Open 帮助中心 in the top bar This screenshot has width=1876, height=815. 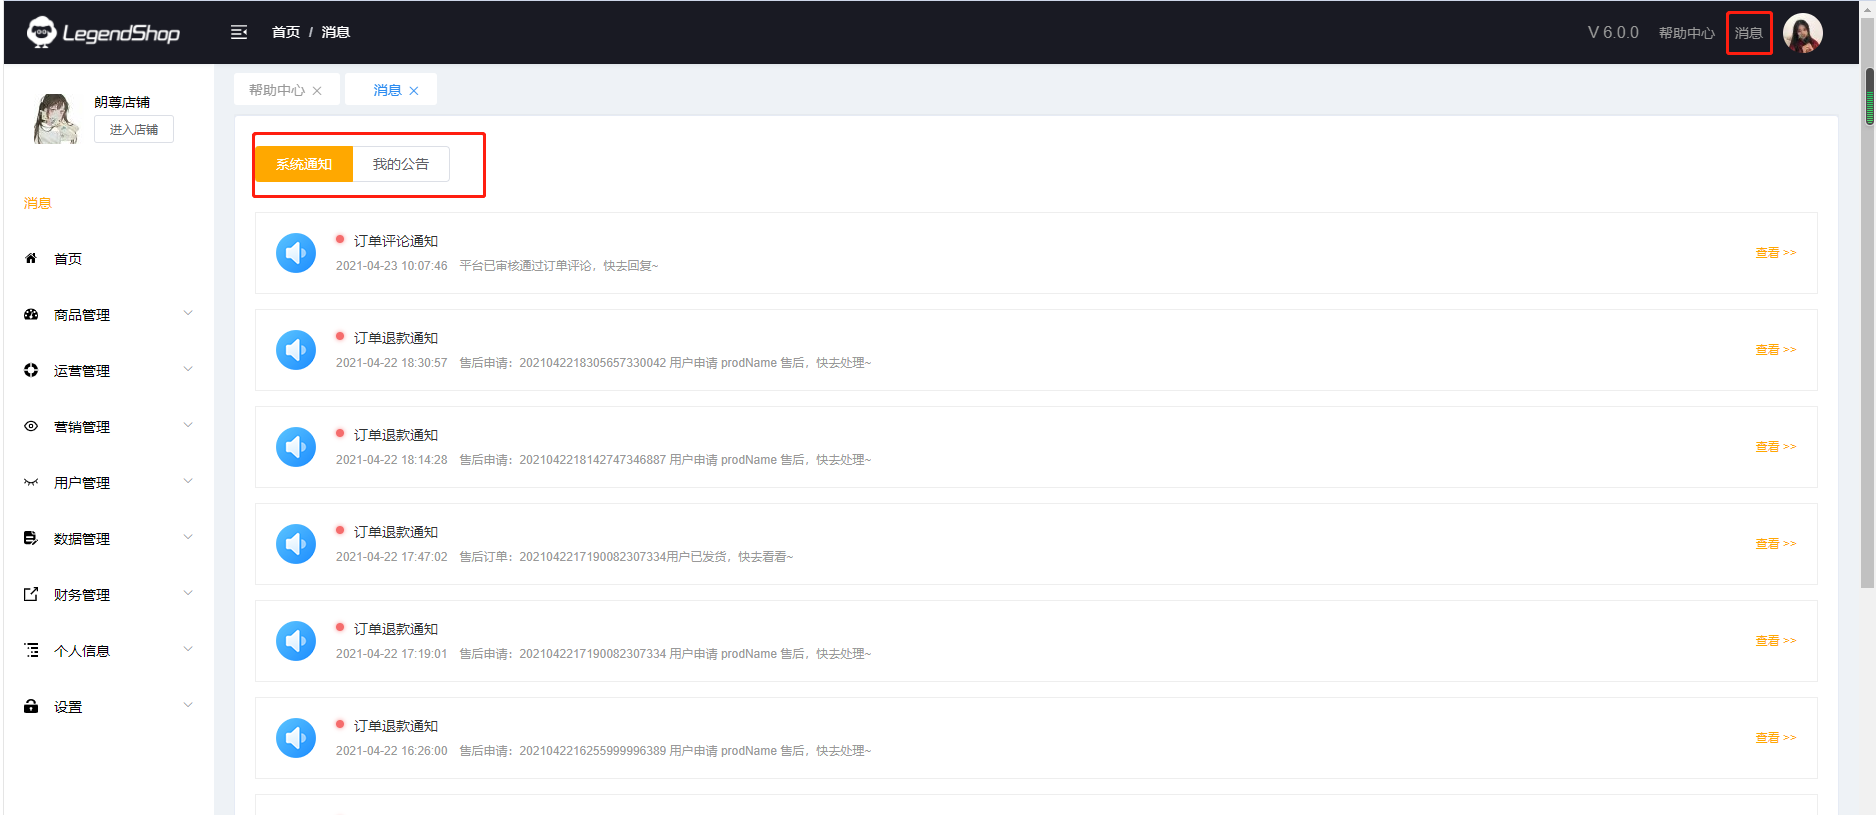[x=1686, y=33]
